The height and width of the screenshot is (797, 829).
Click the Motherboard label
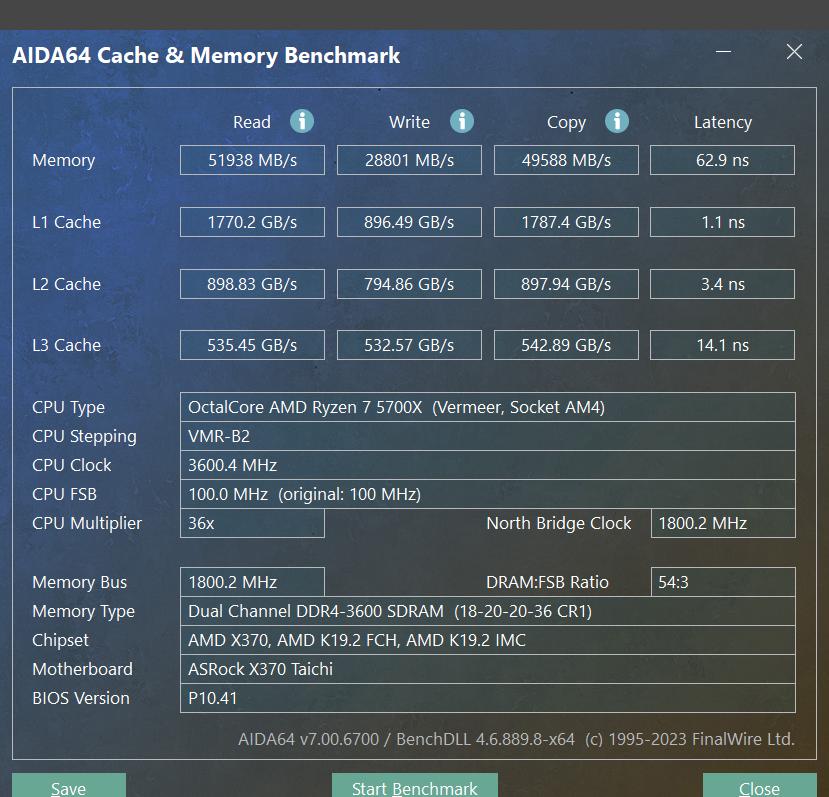click(x=82, y=670)
